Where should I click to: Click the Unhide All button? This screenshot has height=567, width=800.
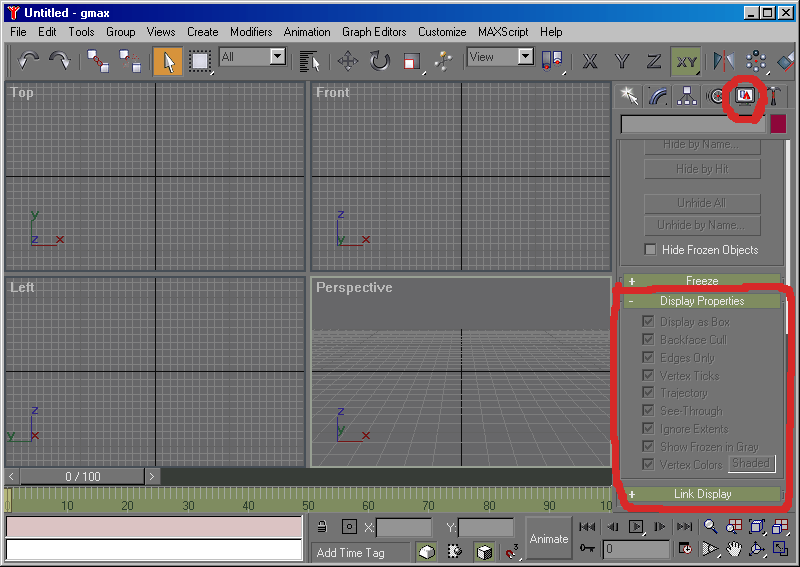[701, 203]
